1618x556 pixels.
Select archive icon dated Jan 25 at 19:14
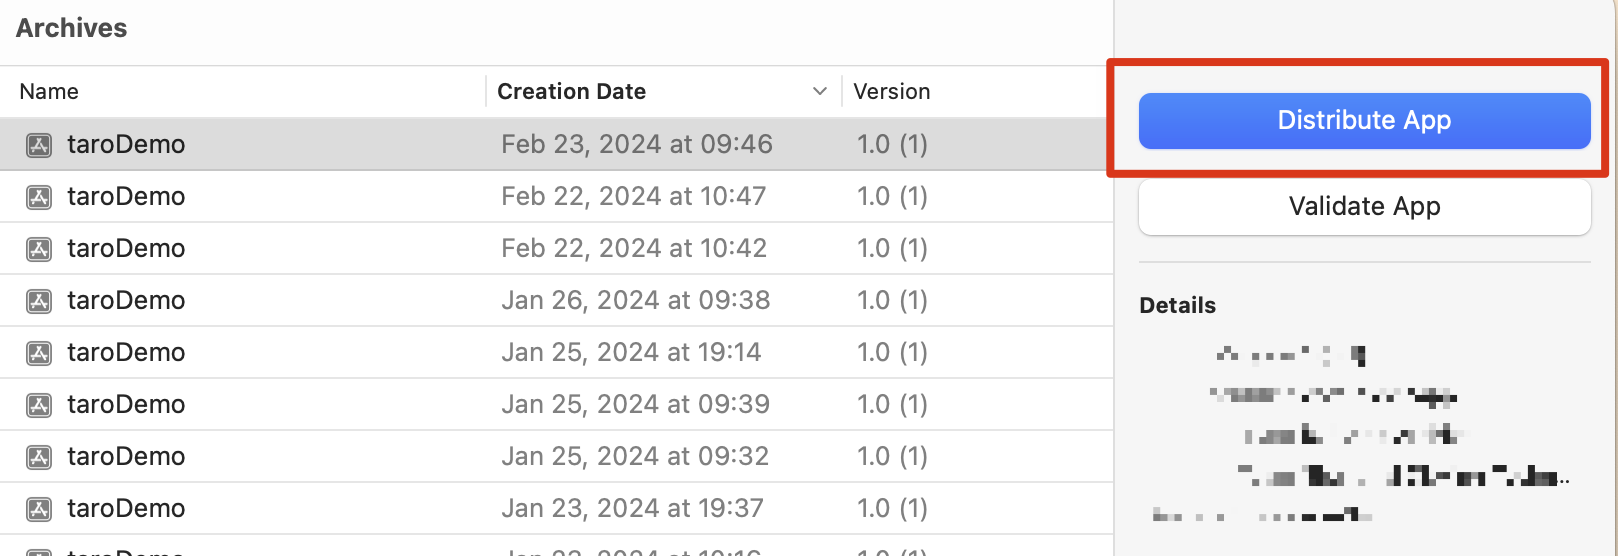click(39, 353)
